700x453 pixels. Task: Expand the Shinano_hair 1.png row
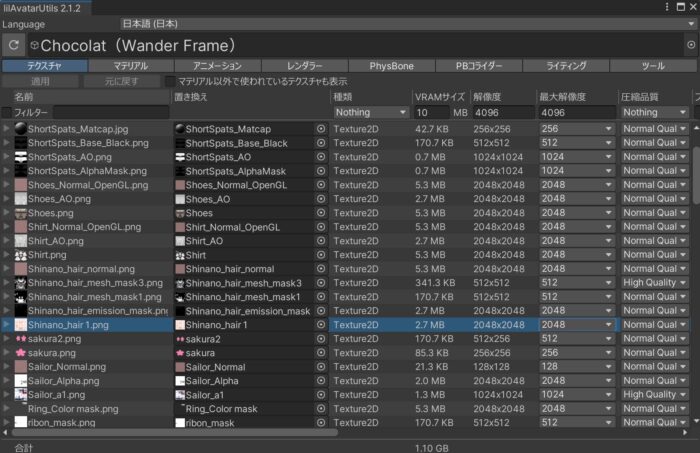pos(7,325)
